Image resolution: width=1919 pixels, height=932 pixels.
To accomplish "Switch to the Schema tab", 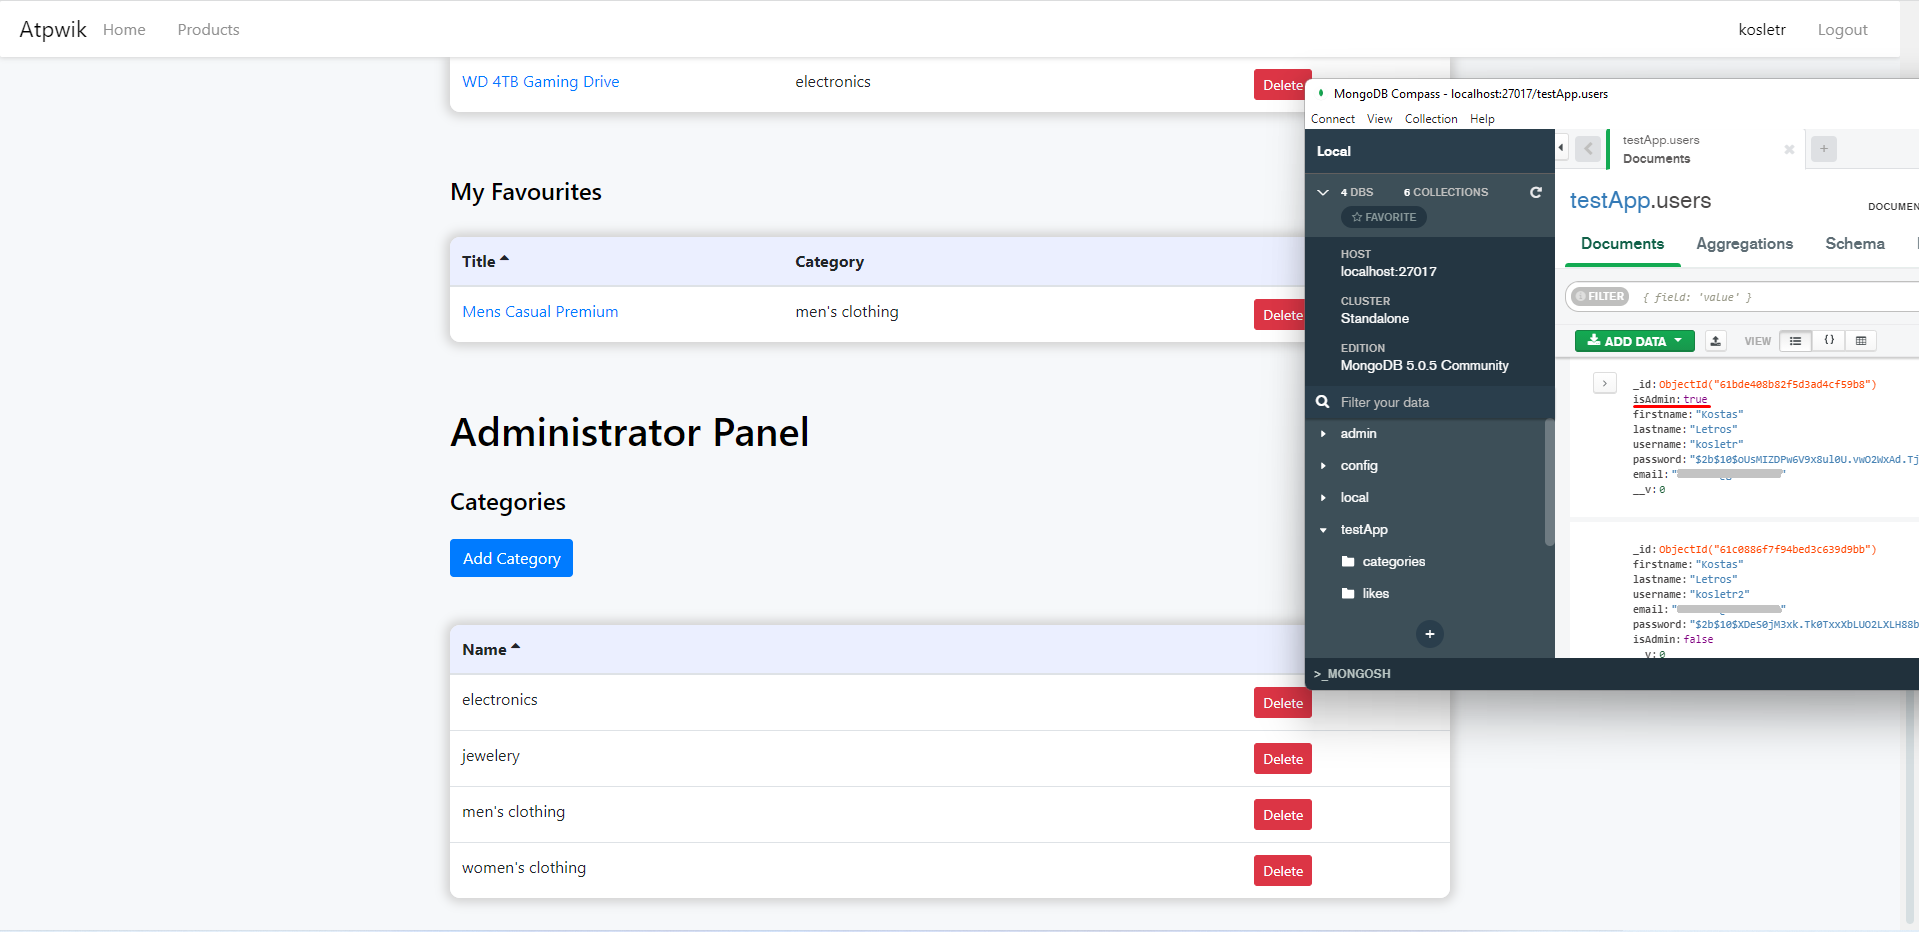I will [x=1855, y=244].
